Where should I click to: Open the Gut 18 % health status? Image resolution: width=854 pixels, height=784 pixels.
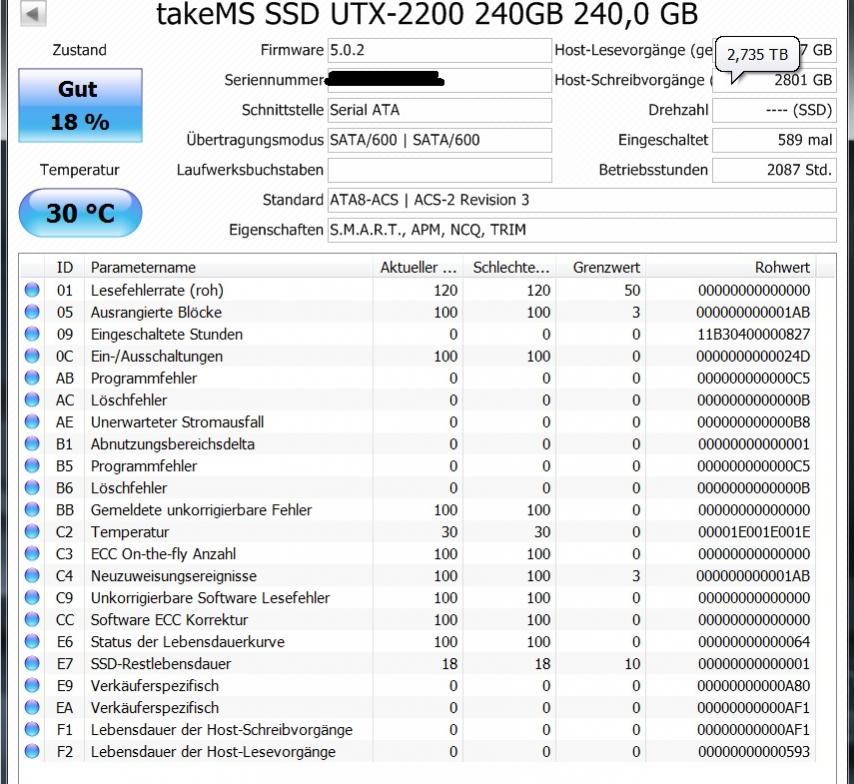coord(81,105)
